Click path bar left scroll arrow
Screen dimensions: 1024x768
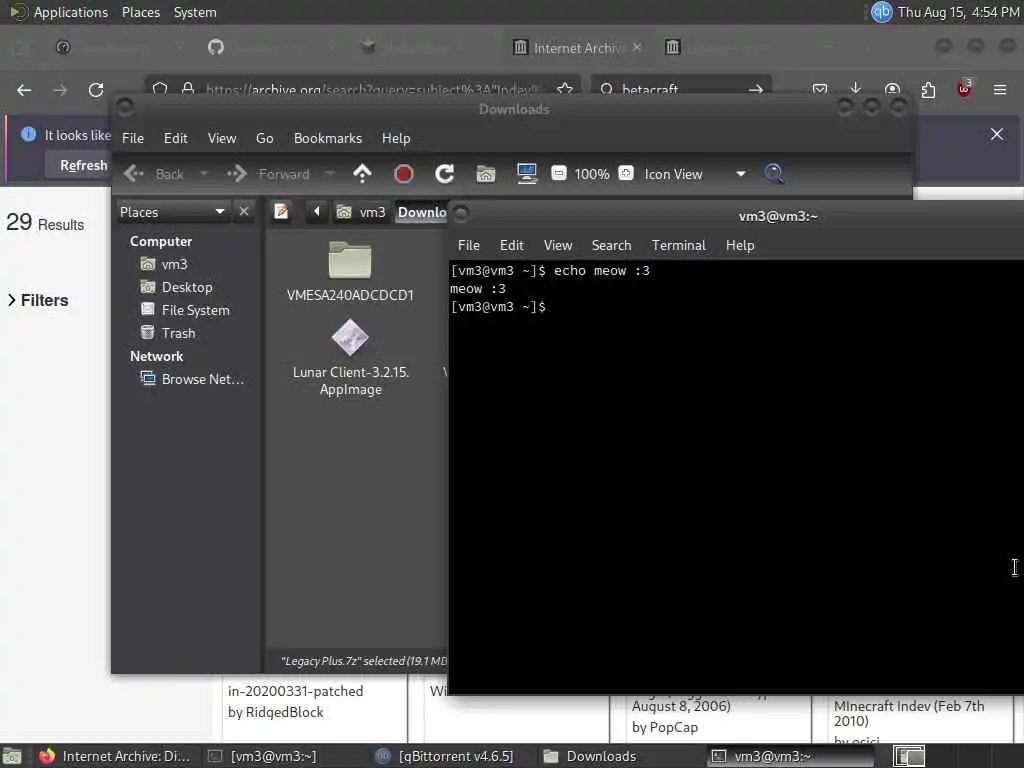tap(317, 212)
